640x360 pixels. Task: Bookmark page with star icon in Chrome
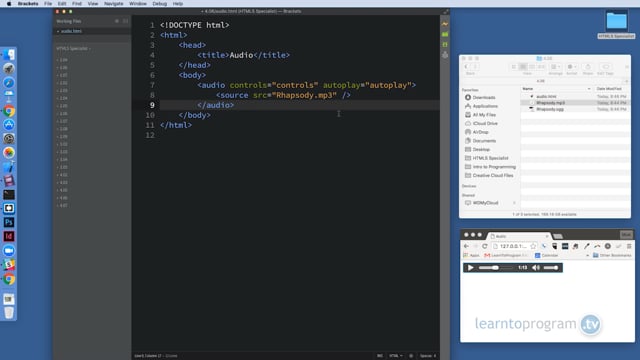tap(533, 246)
